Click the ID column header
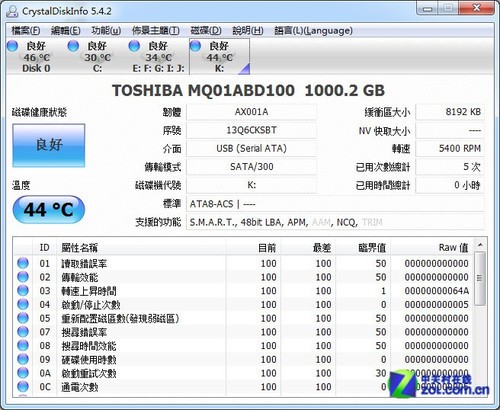Viewport: 500px width, 410px height. [x=45, y=247]
